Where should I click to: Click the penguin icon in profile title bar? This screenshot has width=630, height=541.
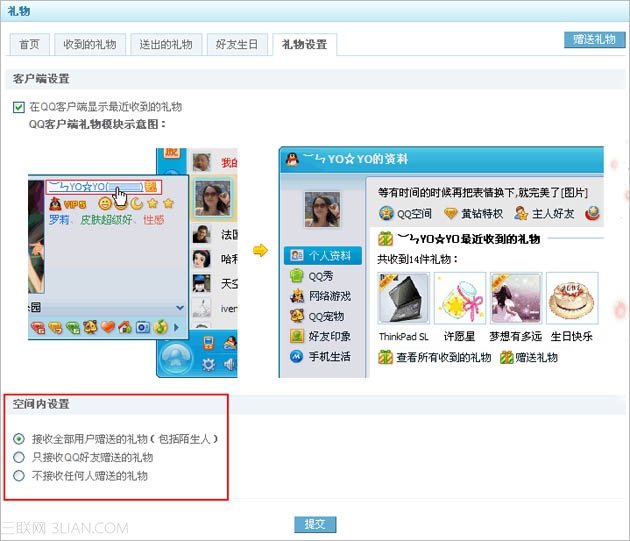pos(292,160)
